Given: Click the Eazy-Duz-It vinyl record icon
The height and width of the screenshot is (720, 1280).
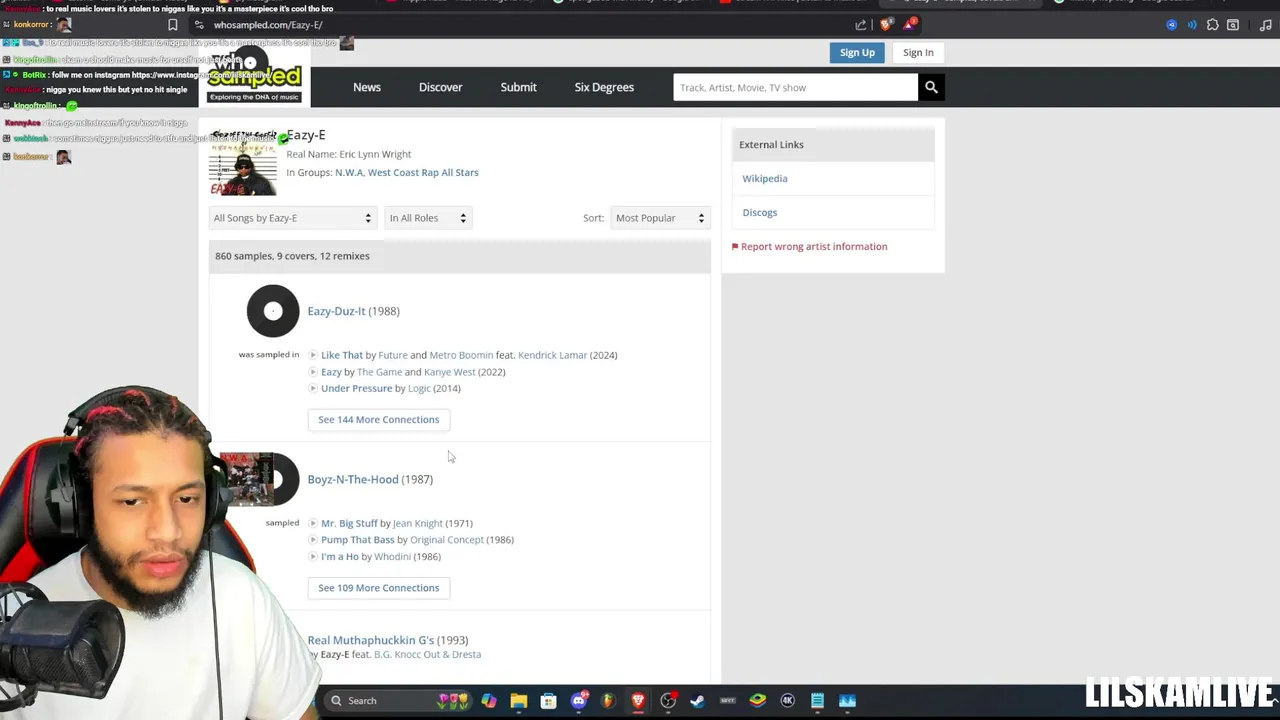Looking at the screenshot, I should coord(272,311).
